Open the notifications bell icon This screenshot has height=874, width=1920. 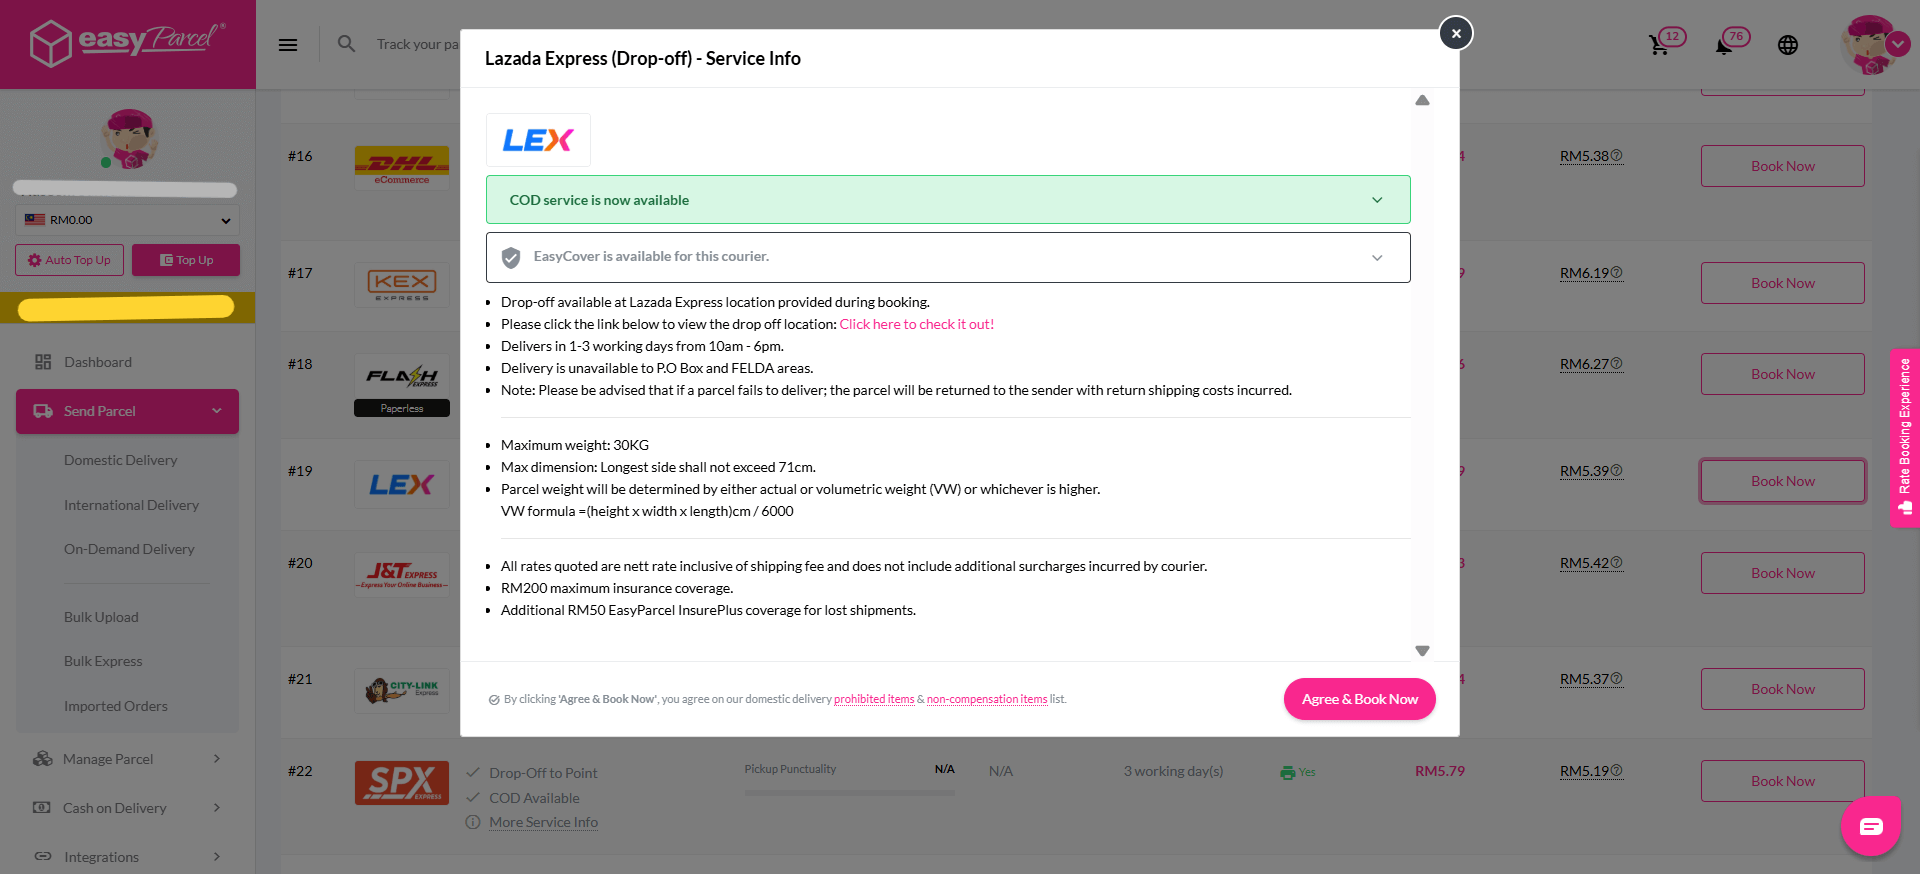(x=1724, y=45)
